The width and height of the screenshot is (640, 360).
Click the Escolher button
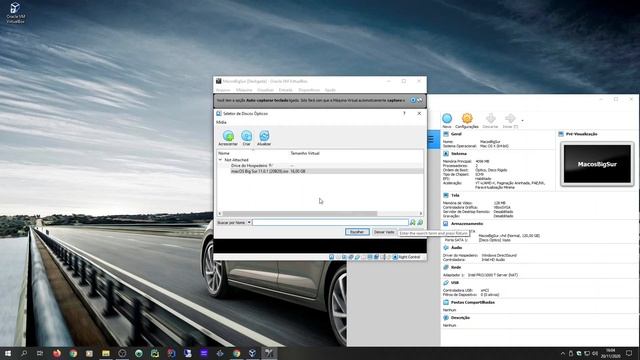point(357,232)
